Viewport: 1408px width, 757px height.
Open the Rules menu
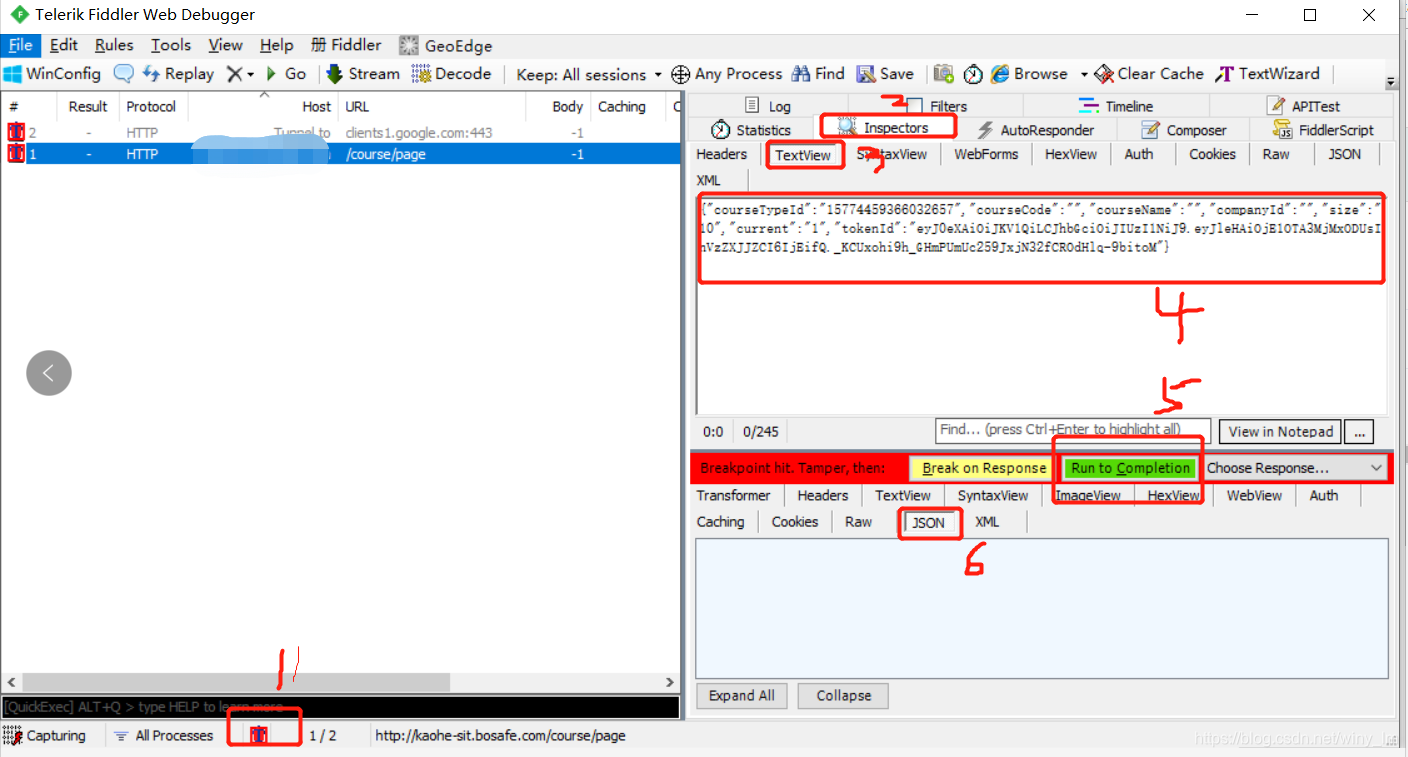[x=114, y=45]
